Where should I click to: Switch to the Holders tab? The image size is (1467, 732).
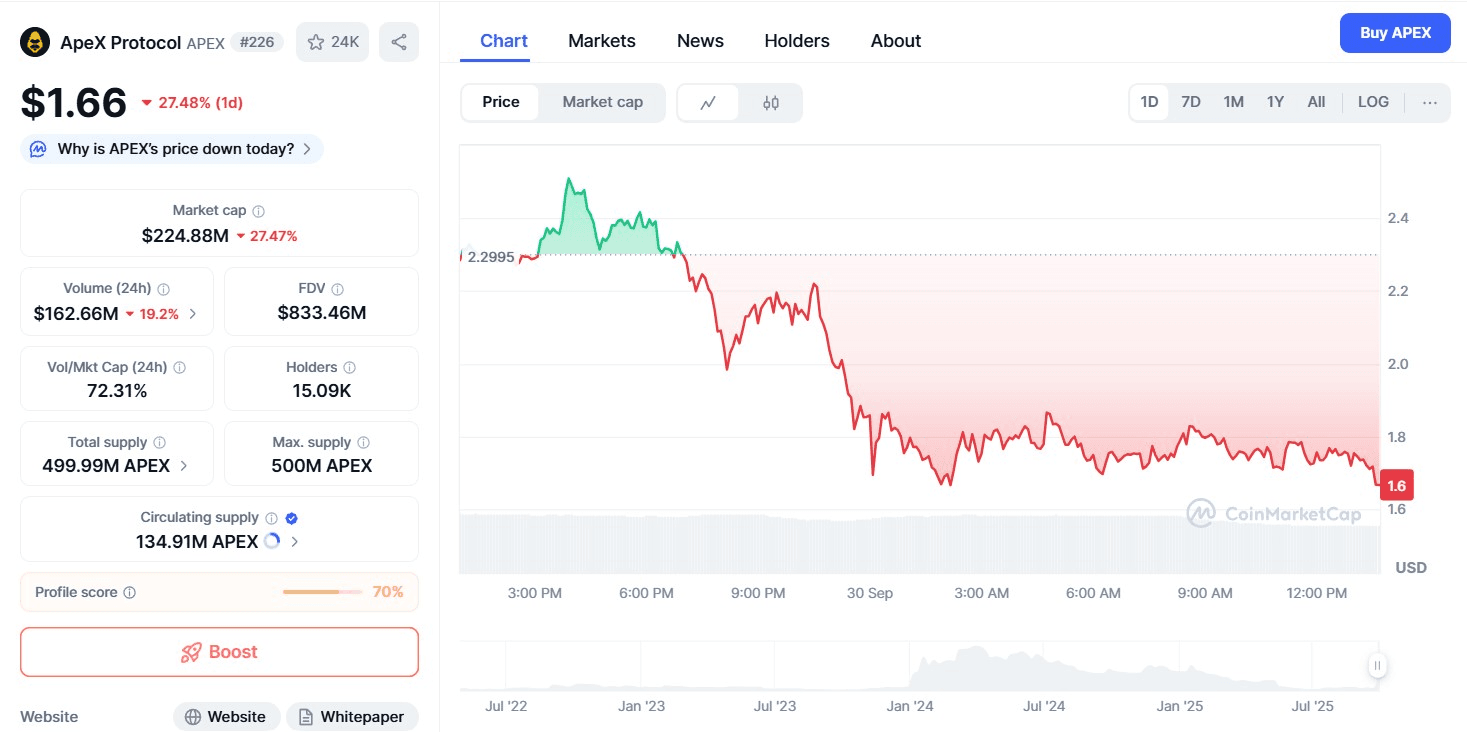pyautogui.click(x=796, y=41)
